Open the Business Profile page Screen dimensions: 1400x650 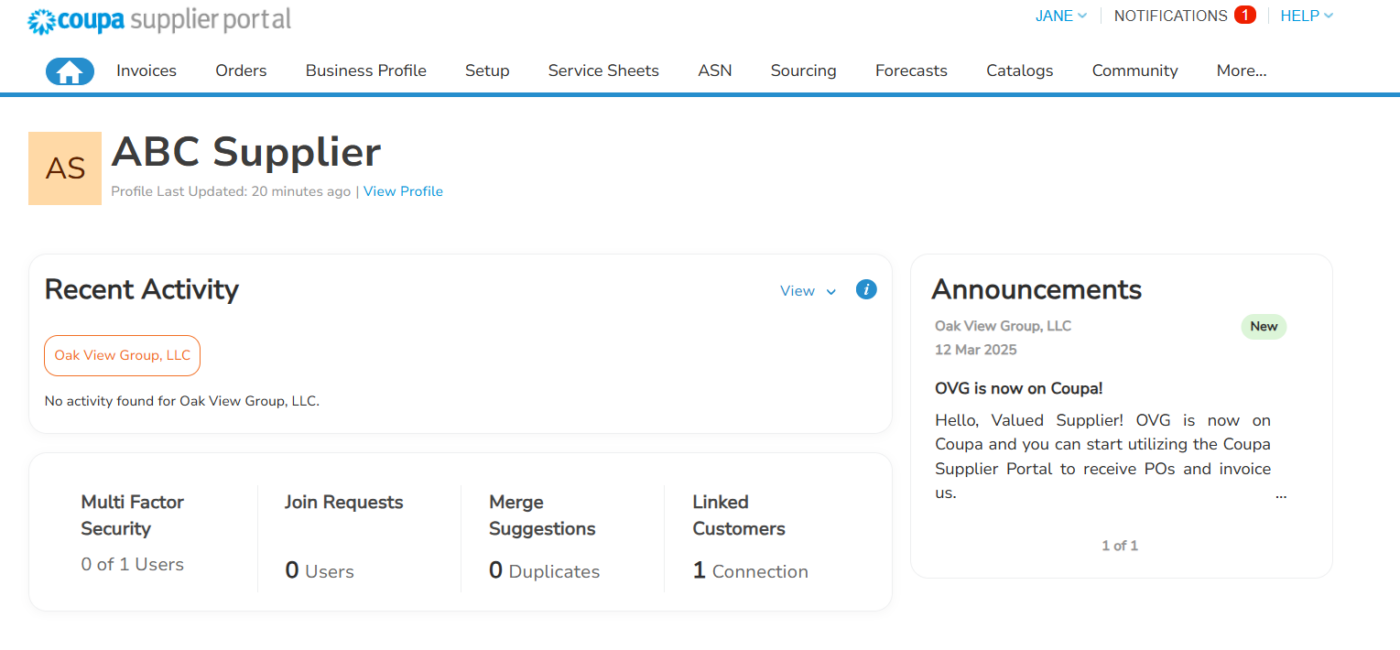(365, 70)
